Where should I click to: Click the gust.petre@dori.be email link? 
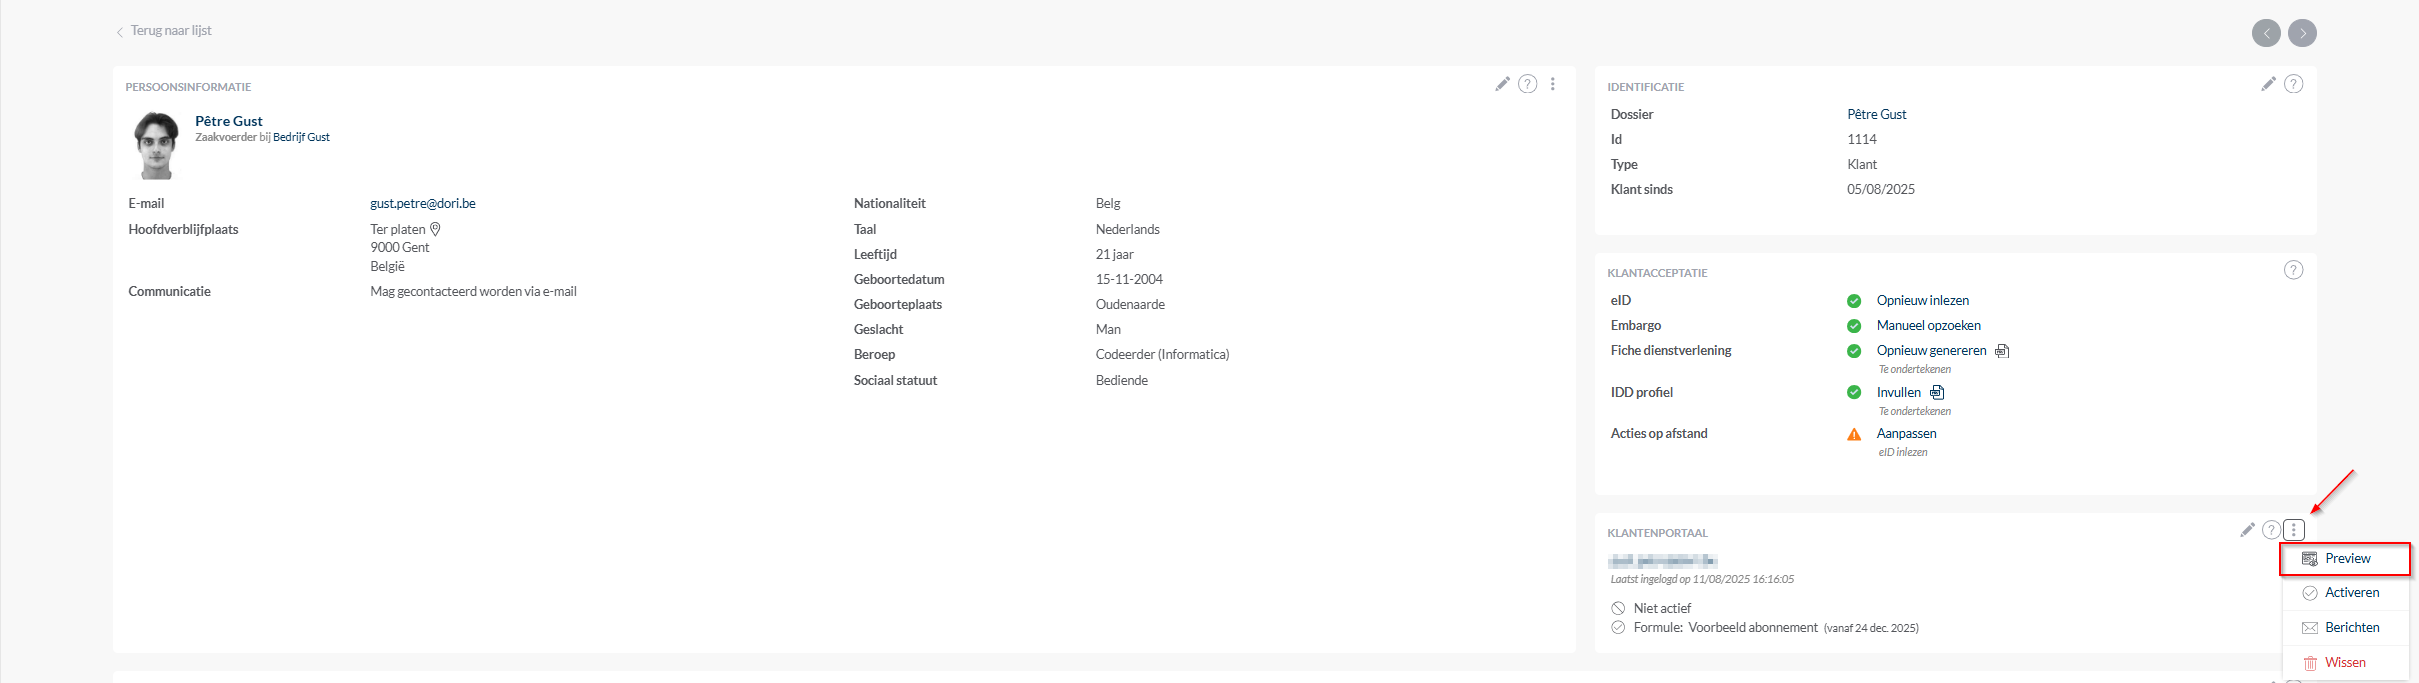[422, 203]
